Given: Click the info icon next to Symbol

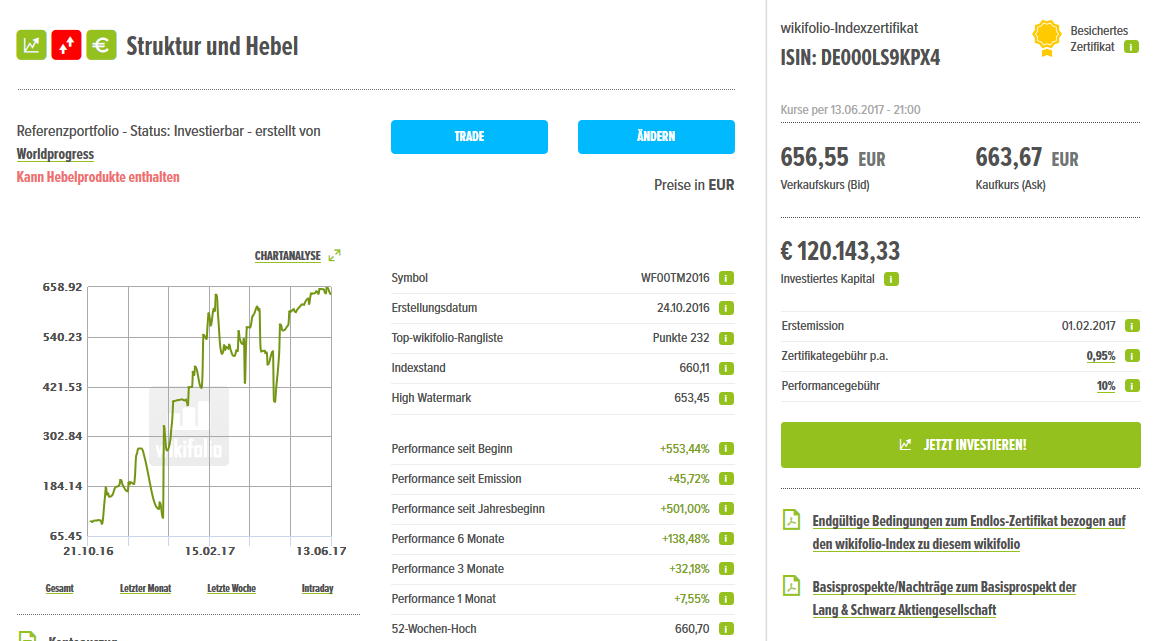Looking at the screenshot, I should pyautogui.click(x=726, y=278).
